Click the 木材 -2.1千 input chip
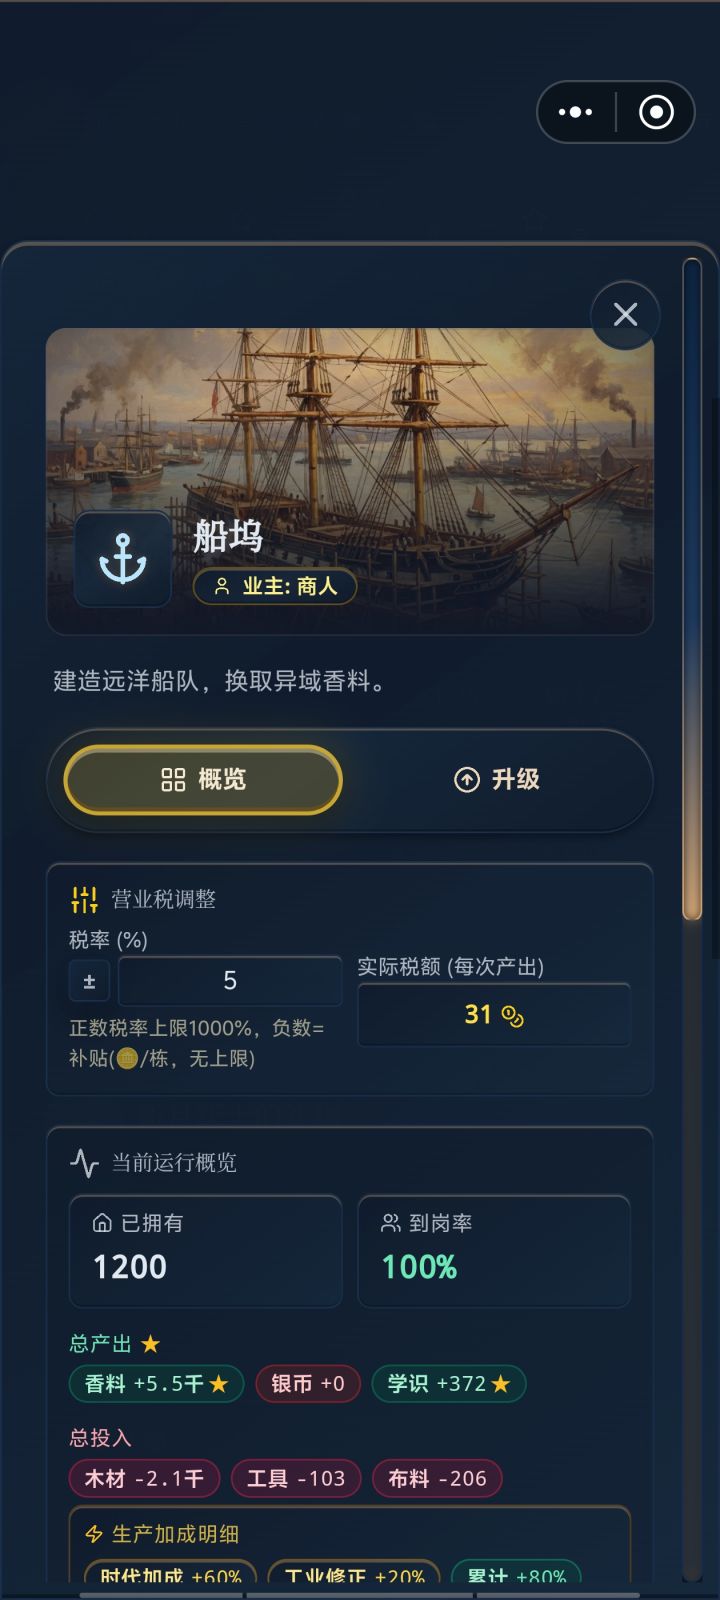 coord(144,1479)
